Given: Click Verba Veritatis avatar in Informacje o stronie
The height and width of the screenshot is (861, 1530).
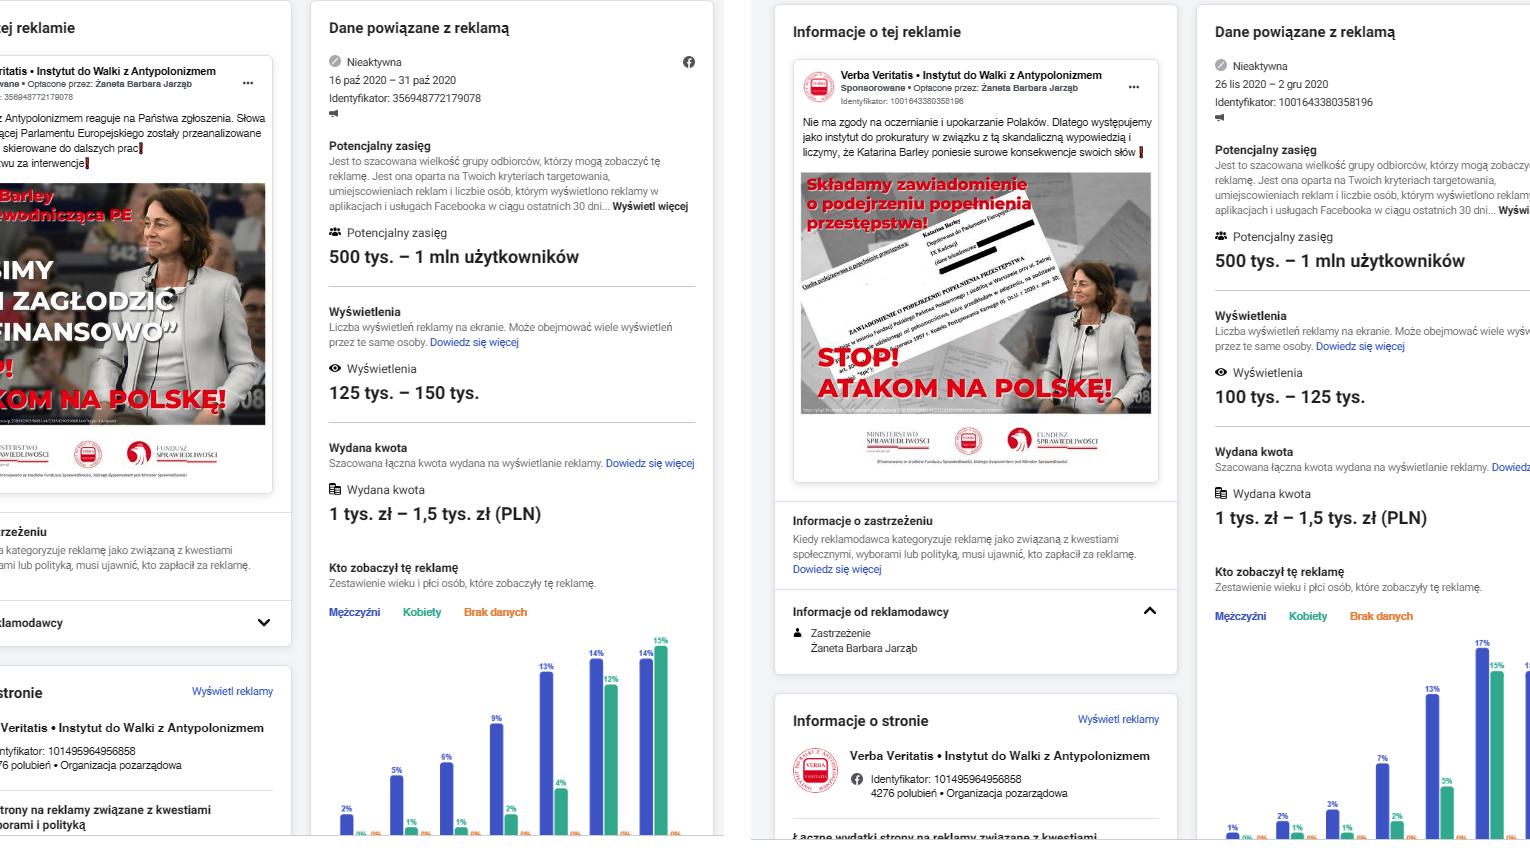Looking at the screenshot, I should click(815, 772).
